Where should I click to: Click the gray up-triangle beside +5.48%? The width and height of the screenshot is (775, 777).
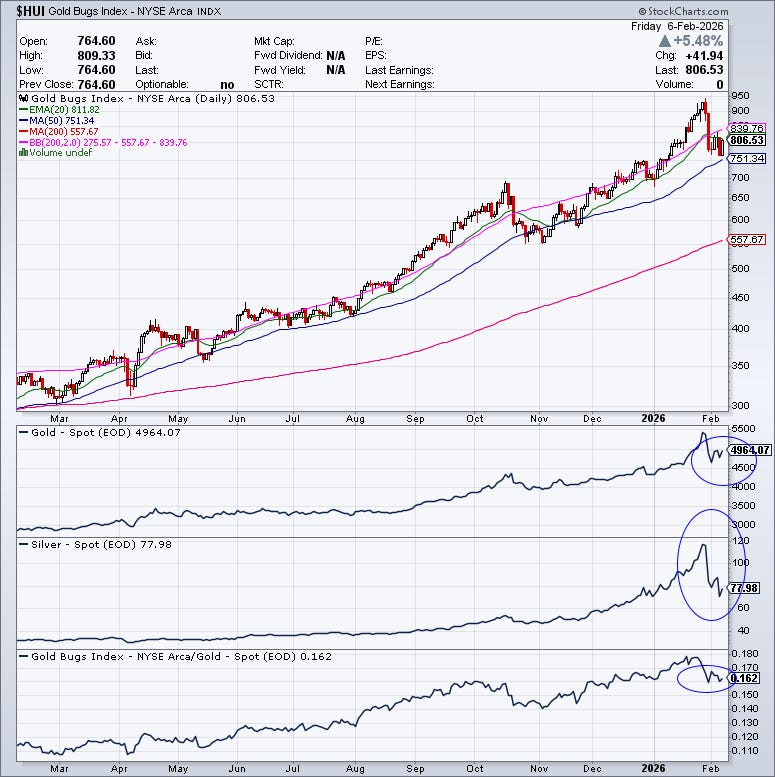pyautogui.click(x=665, y=41)
